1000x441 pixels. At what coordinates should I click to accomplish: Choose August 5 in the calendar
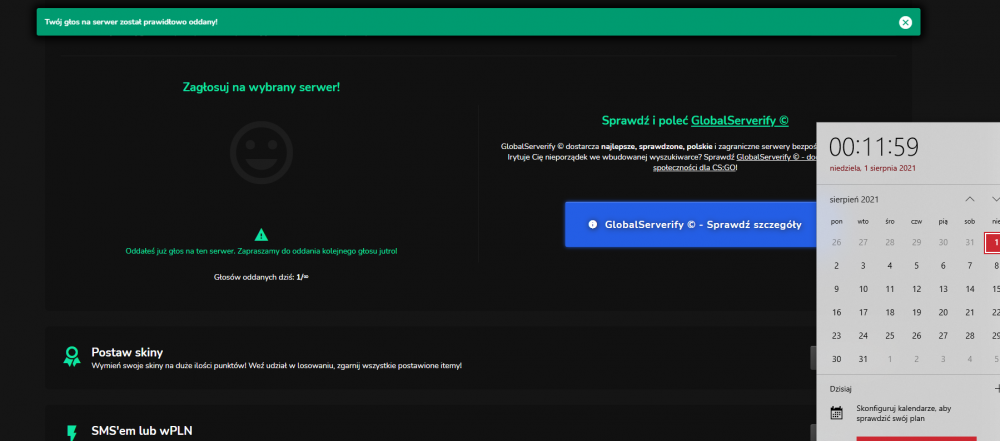coord(916,266)
